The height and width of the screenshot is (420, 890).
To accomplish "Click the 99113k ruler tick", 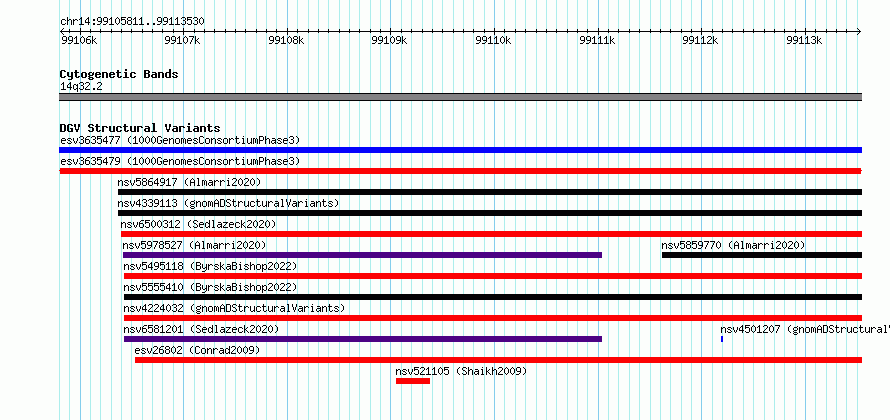I will (804, 40).
